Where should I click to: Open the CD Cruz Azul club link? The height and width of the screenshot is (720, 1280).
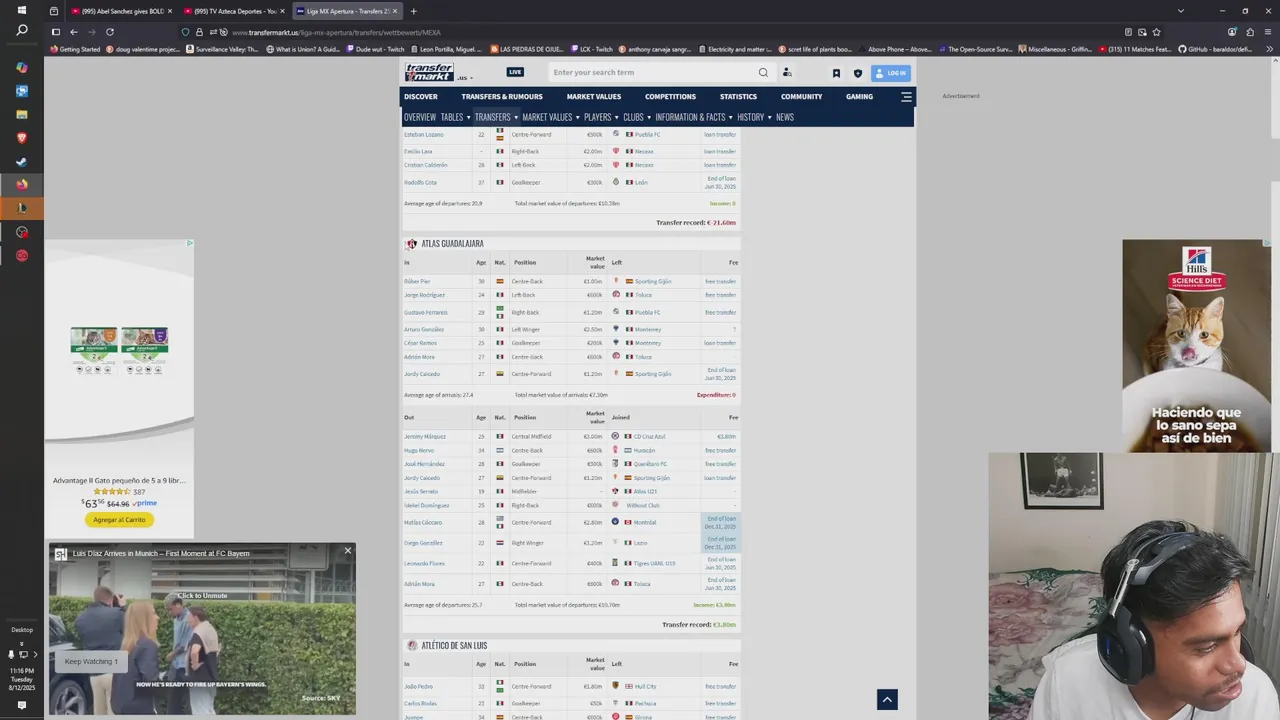click(x=649, y=436)
